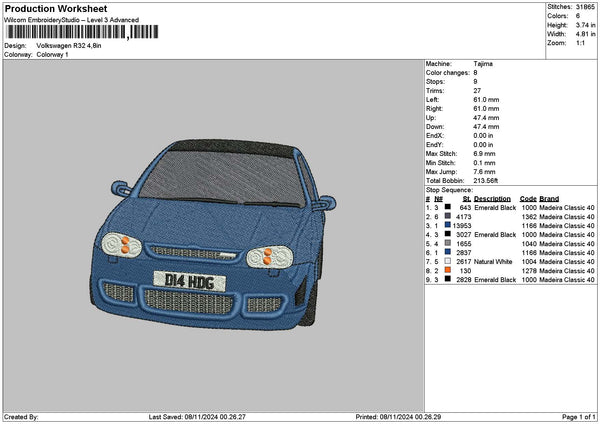This screenshot has width=600, height=424.
Task: Click the black swatch in the 3027-stitch row
Action: [x=447, y=234]
